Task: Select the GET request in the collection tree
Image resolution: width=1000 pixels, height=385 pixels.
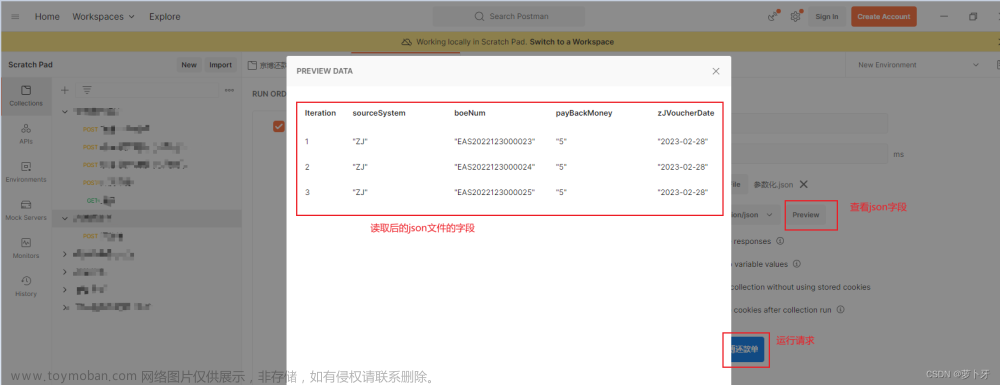Action: click(x=101, y=200)
